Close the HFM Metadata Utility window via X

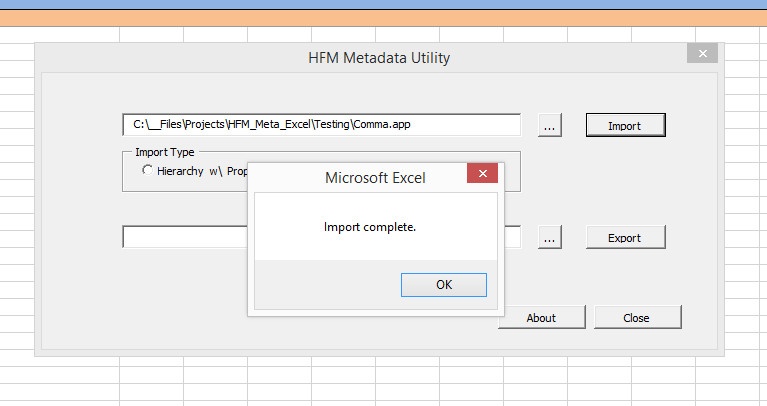pos(702,54)
